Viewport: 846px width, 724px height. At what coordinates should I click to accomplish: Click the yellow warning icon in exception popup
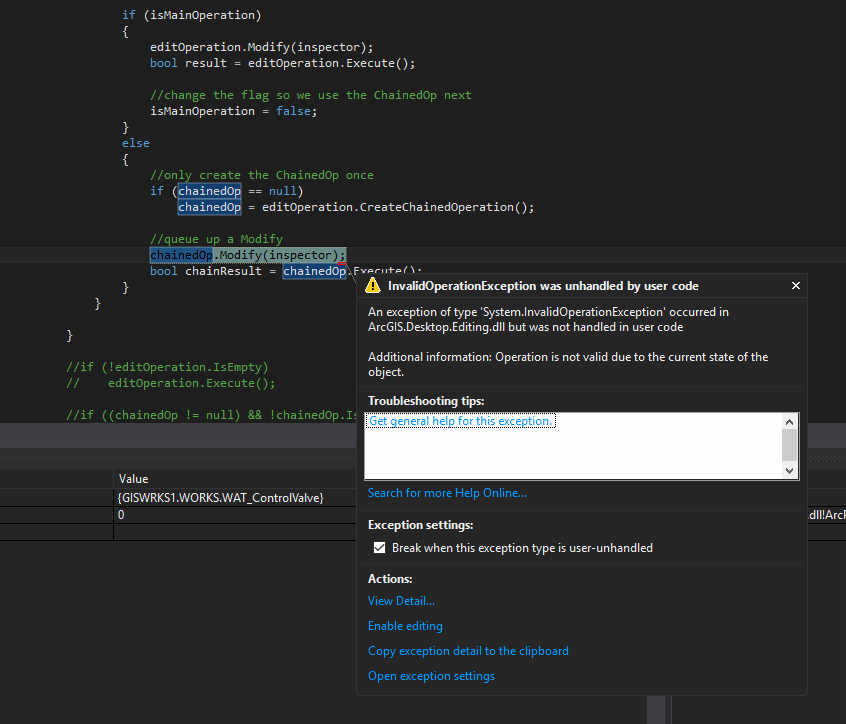(373, 286)
